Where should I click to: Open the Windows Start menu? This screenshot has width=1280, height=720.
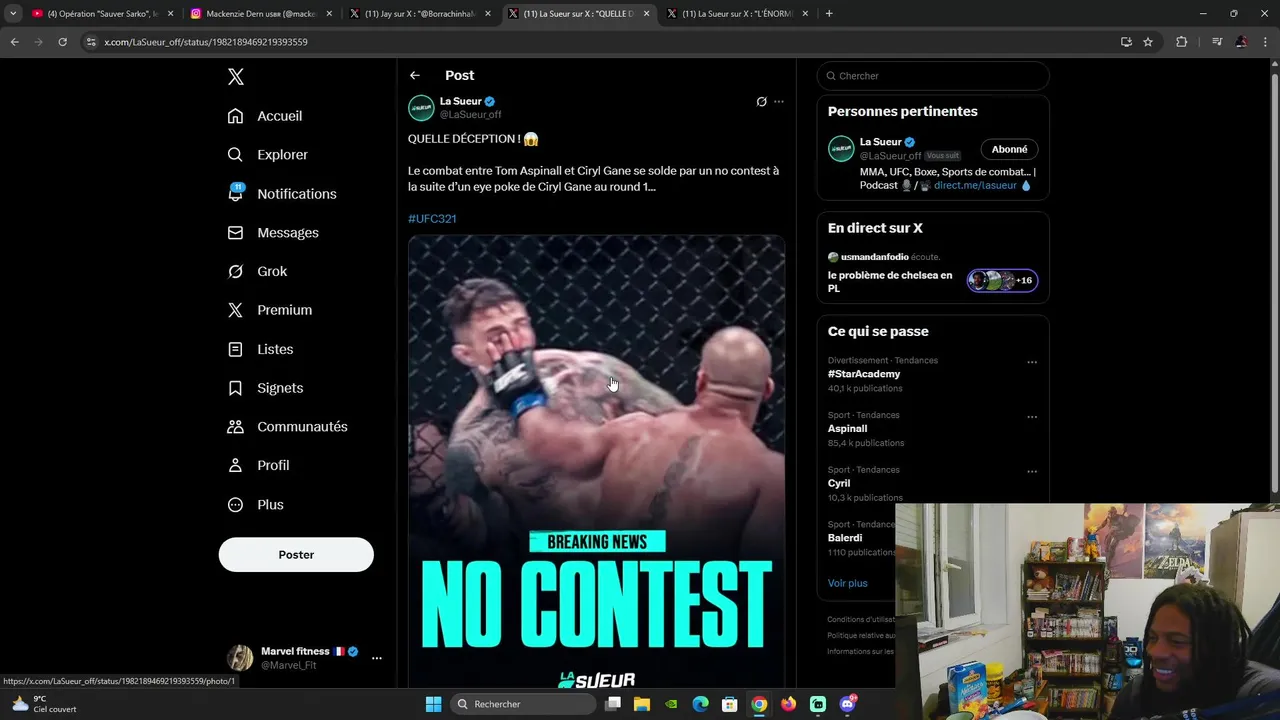433,704
